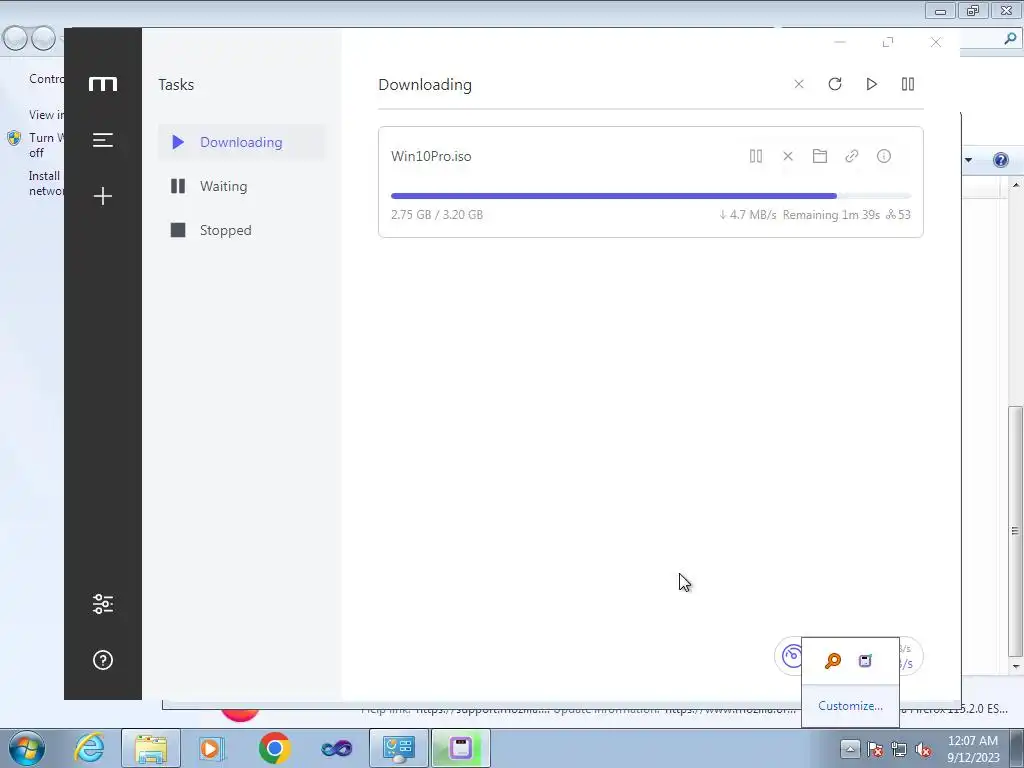Click the Action Center flag tray icon
The image size is (1024, 768).
[875, 749]
